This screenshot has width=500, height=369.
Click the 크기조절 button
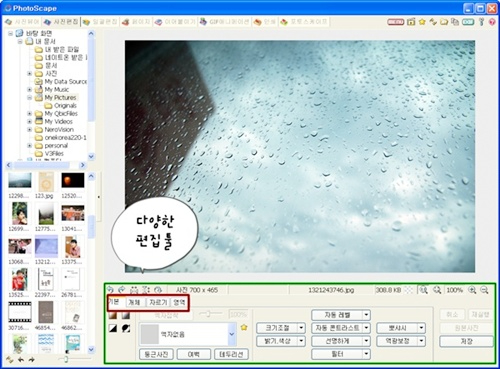(x=277, y=328)
